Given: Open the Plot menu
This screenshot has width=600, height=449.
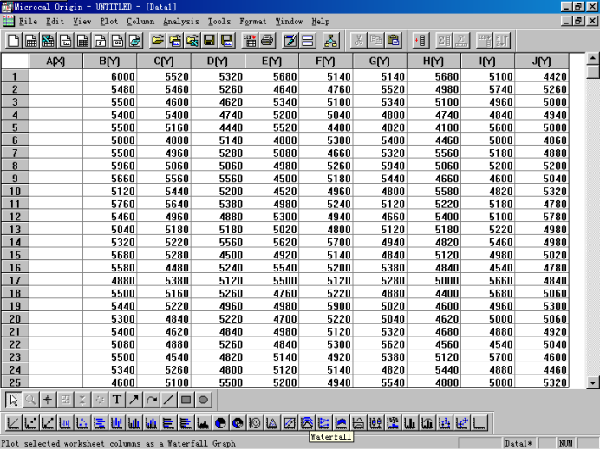Looking at the screenshot, I should coord(108,20).
